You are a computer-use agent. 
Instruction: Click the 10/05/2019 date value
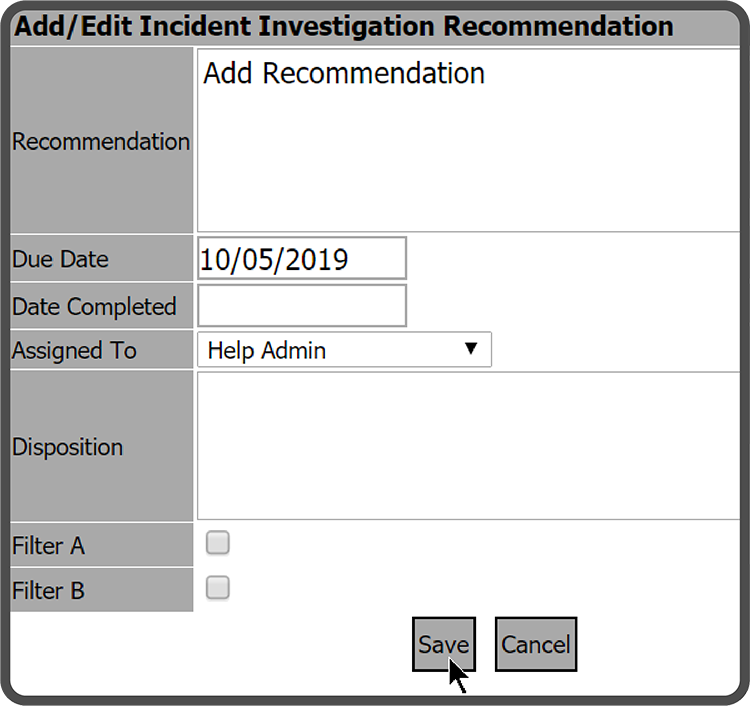pos(274,260)
